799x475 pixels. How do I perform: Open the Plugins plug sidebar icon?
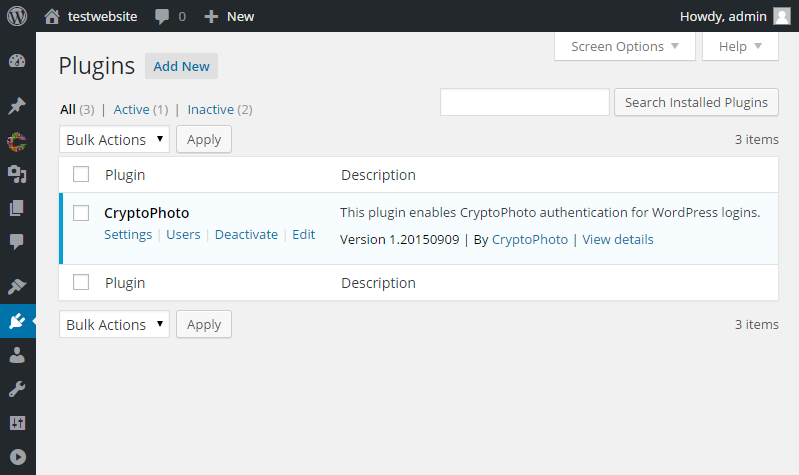[18, 321]
